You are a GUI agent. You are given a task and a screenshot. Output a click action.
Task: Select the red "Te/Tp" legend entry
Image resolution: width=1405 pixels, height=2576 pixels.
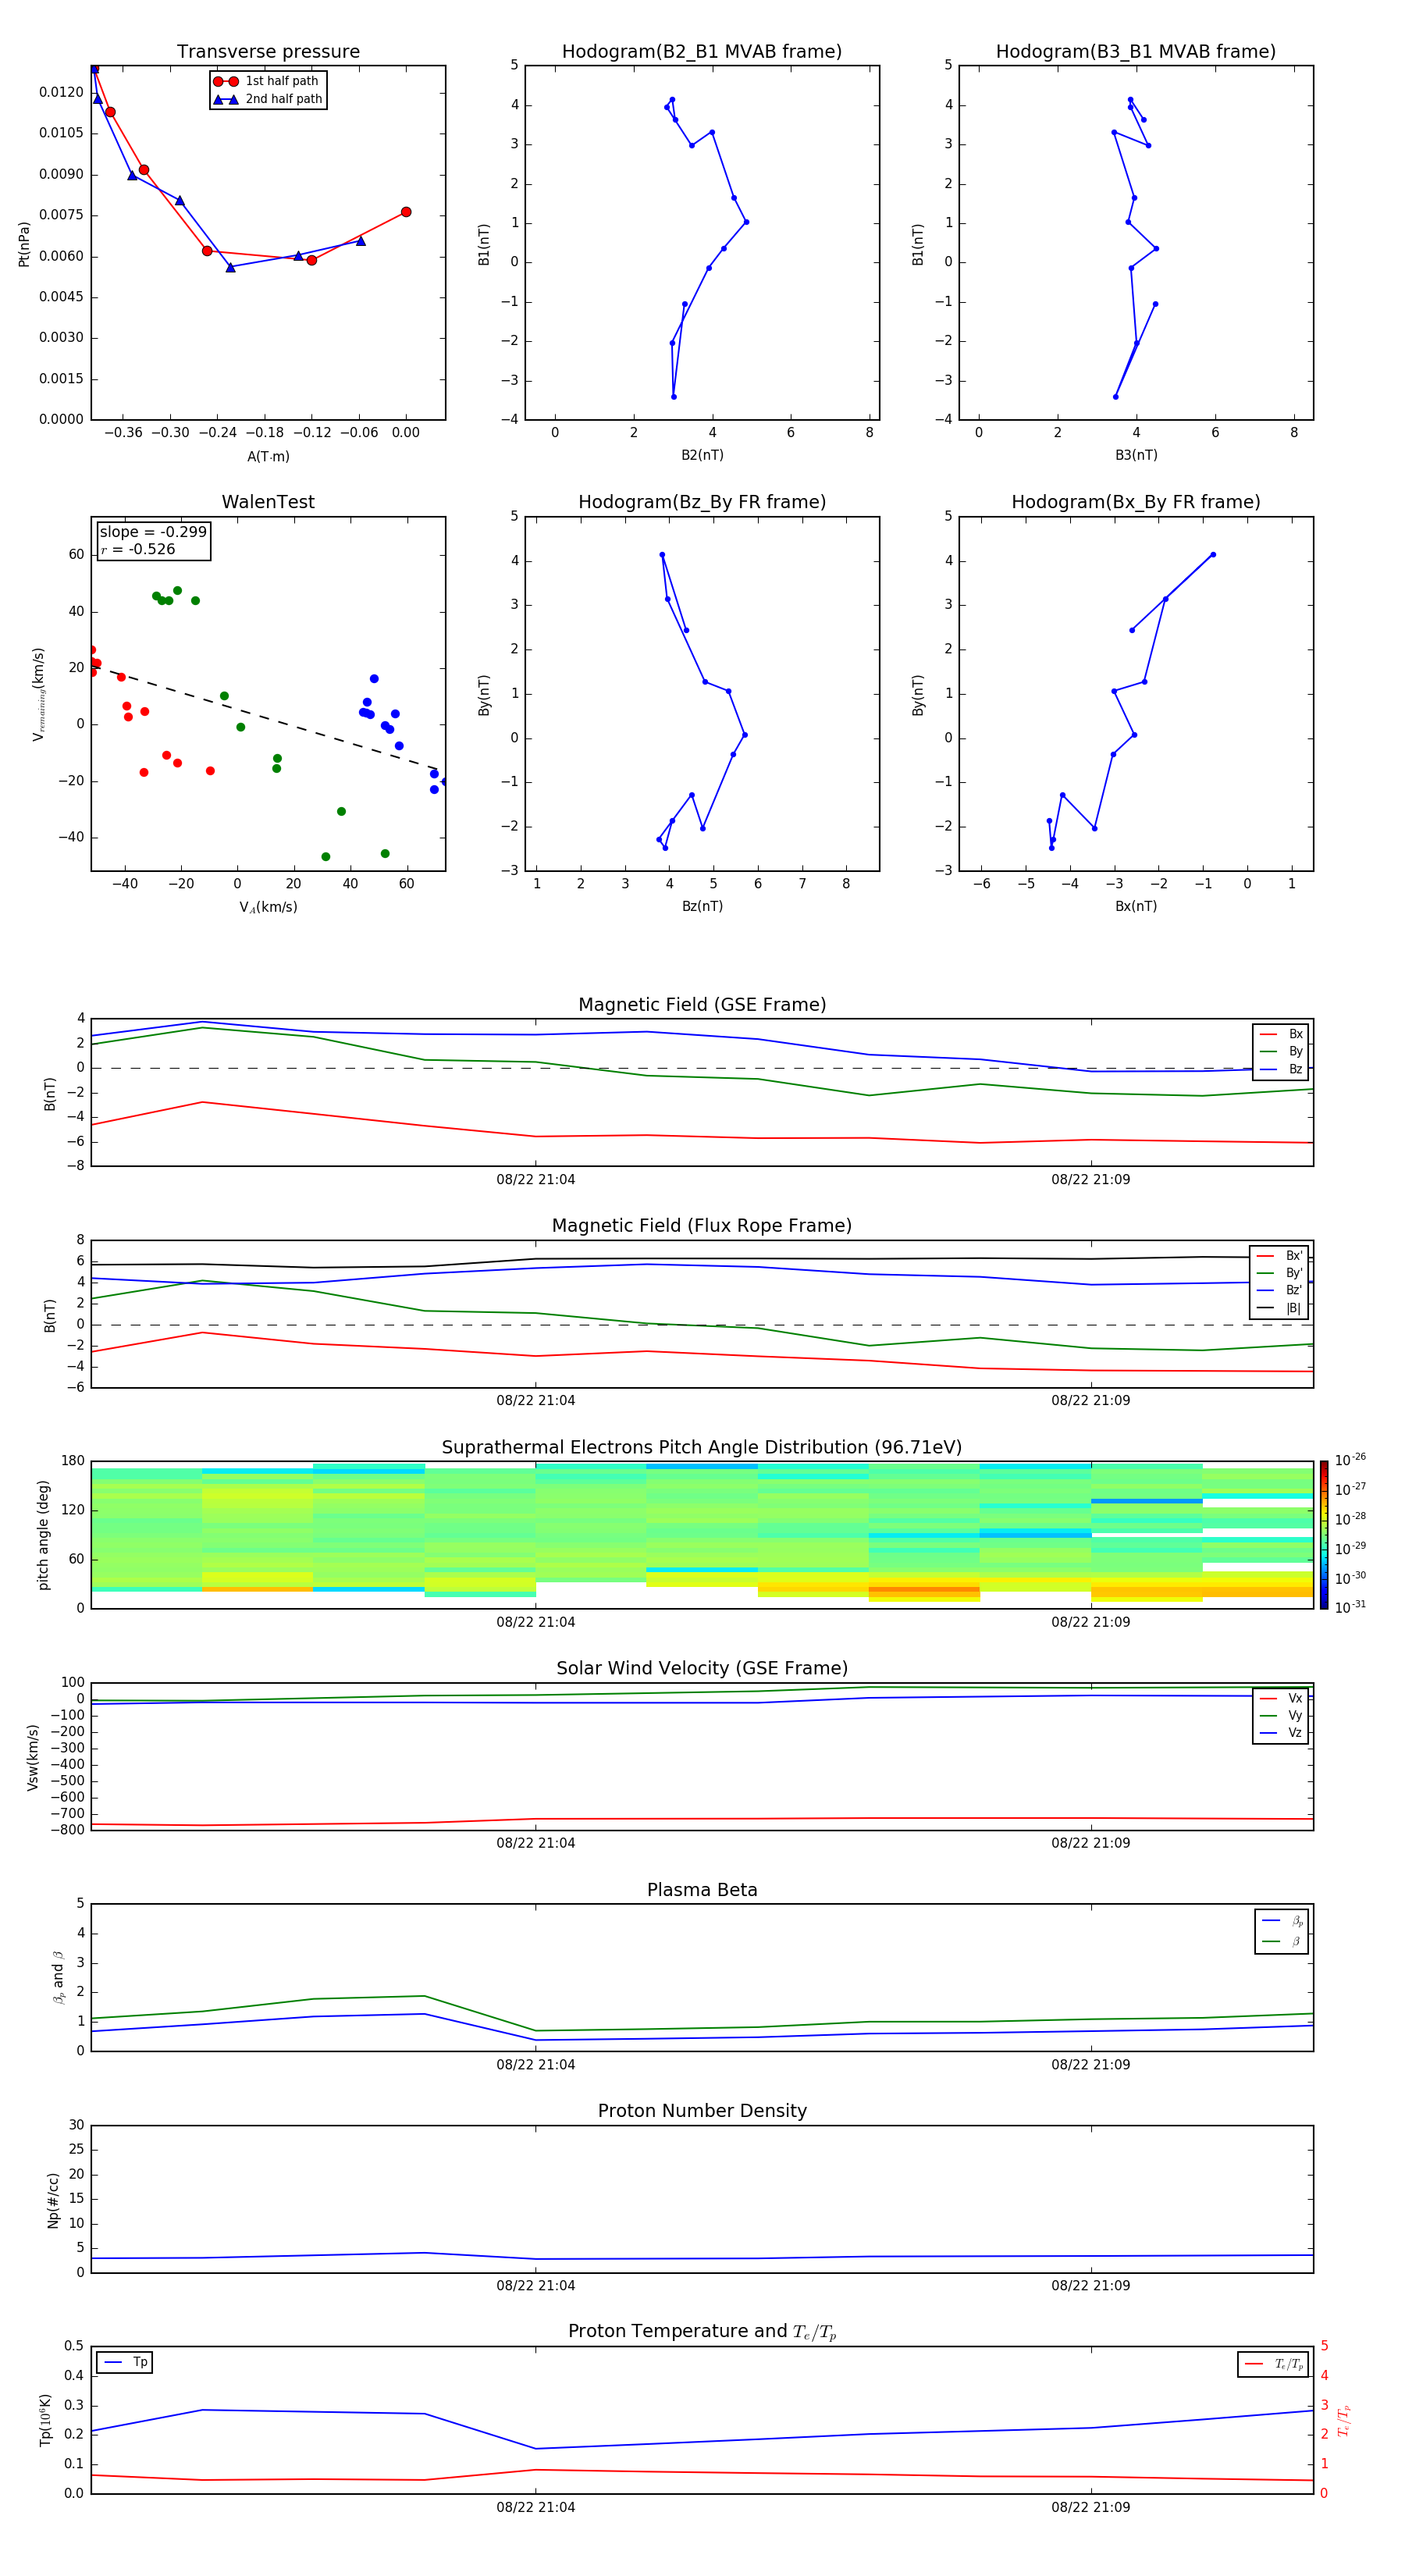(x=1273, y=2364)
